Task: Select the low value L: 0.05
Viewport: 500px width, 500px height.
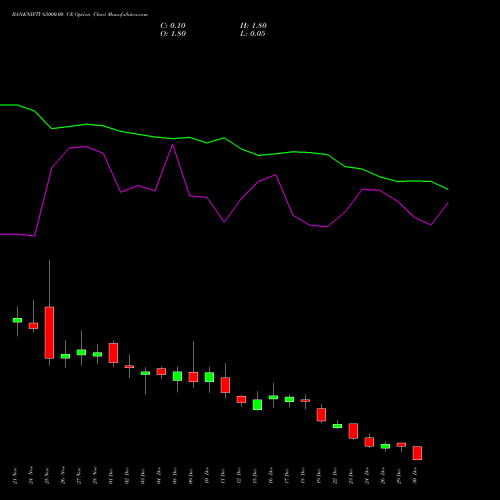Action: coord(253,34)
